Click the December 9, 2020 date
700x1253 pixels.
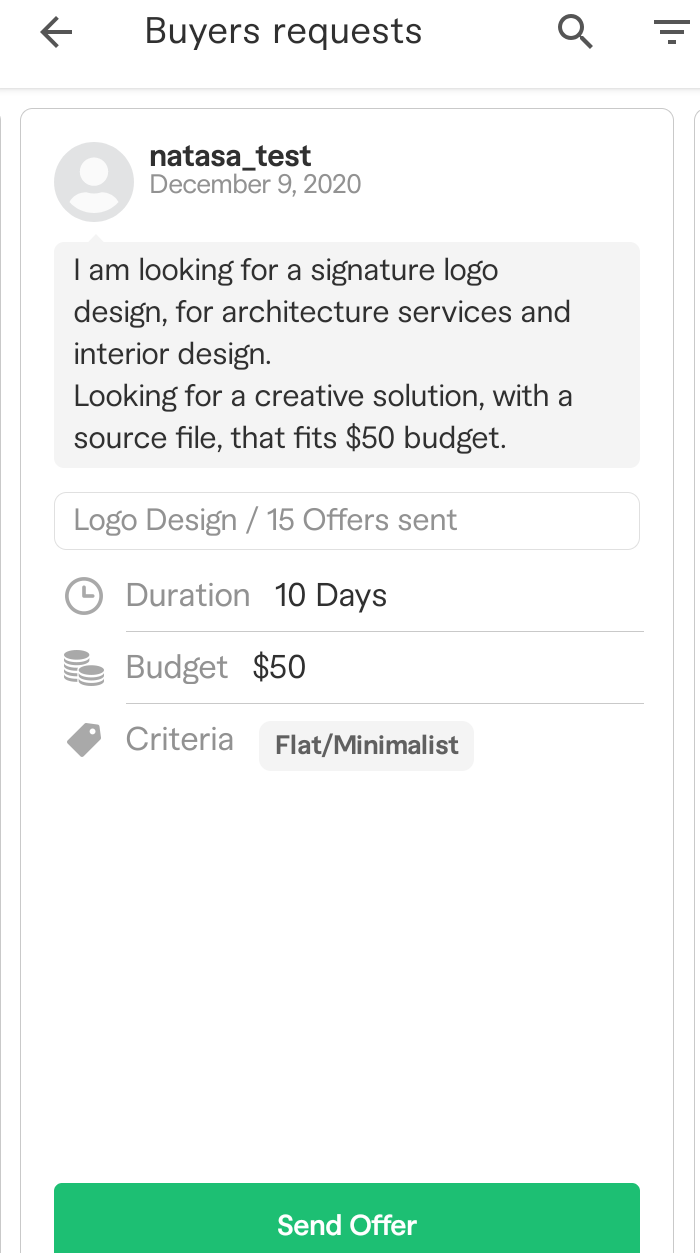tap(255, 185)
